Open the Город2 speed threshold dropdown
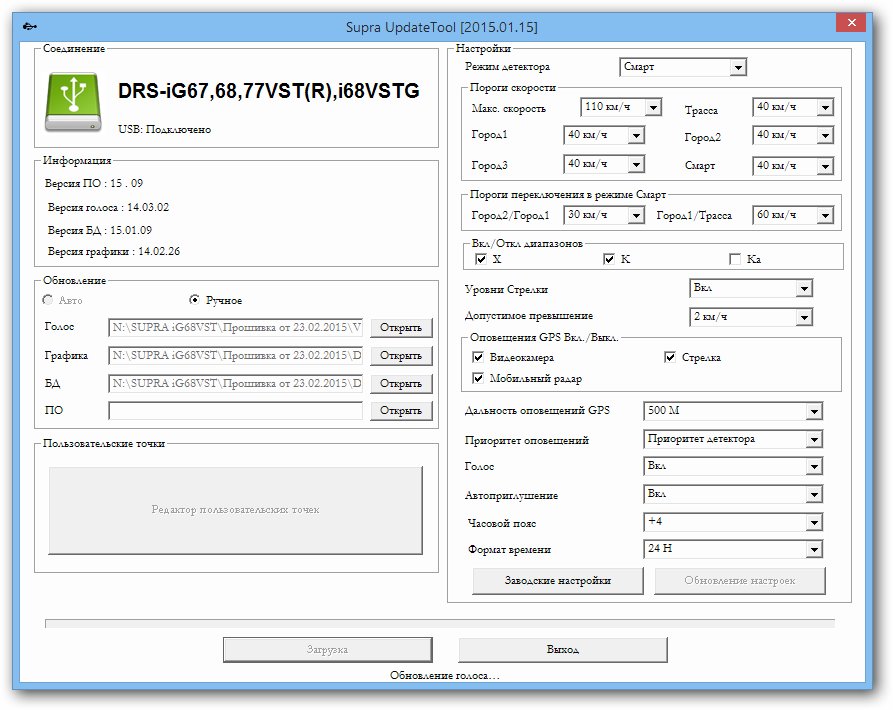This screenshot has height=710, width=893. tap(793, 135)
